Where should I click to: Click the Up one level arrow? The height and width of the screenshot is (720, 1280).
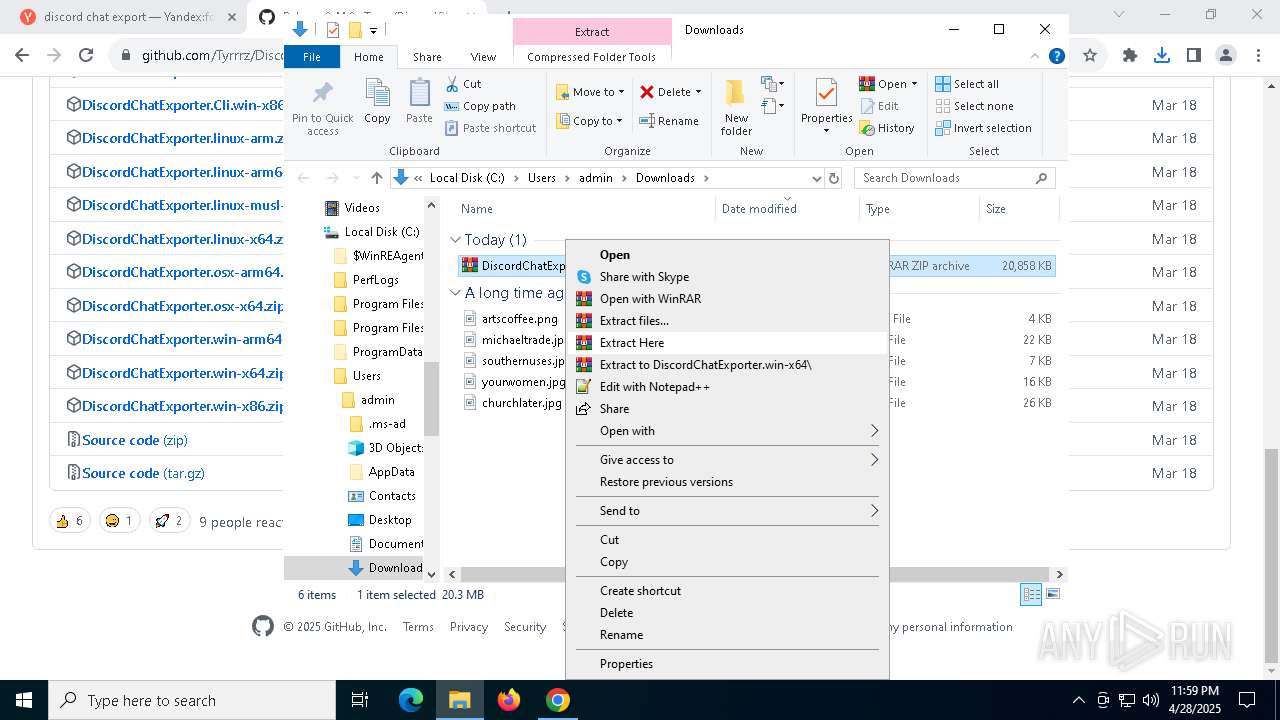click(376, 178)
